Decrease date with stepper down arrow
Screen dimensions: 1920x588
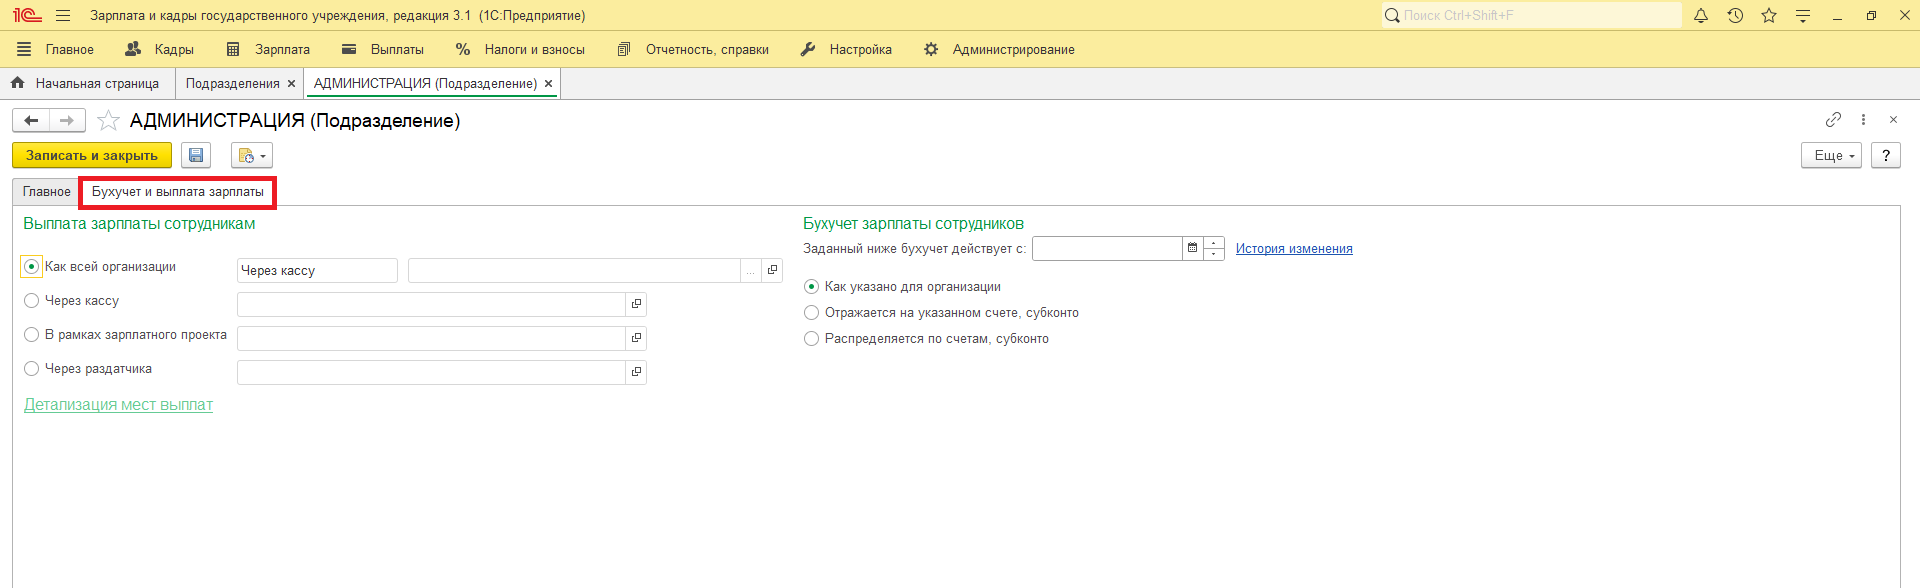[x=1214, y=254]
